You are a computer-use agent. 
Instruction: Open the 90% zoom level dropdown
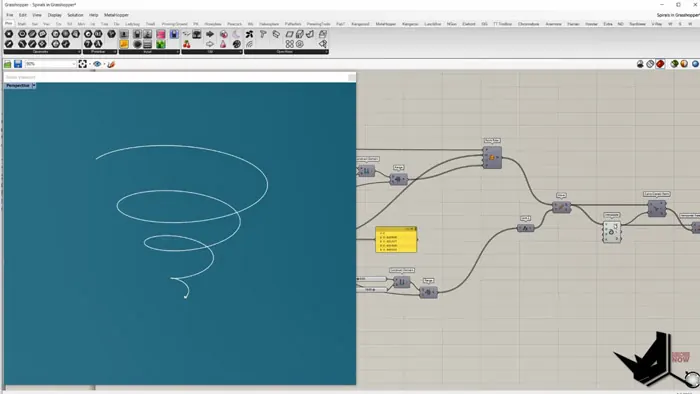click(50, 64)
